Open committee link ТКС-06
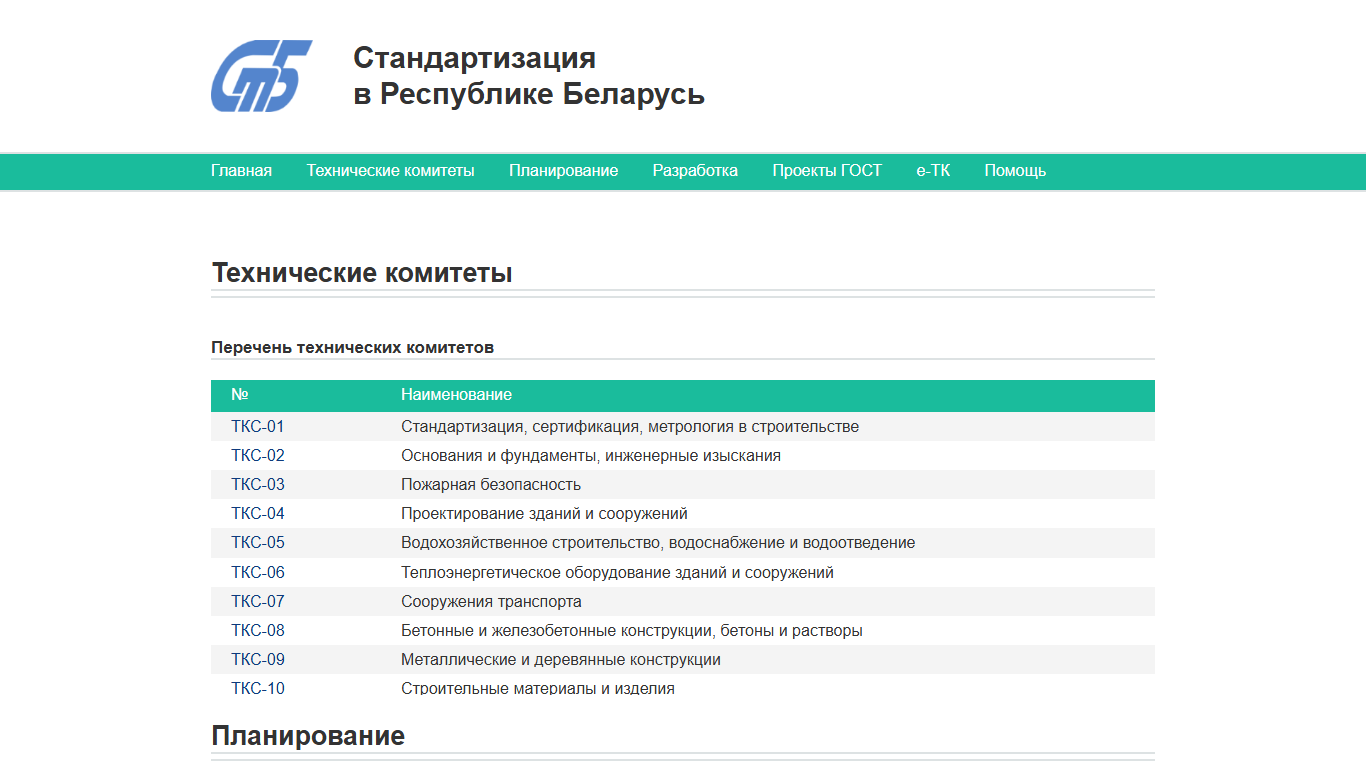Image resolution: width=1366 pixels, height=768 pixels. point(258,572)
